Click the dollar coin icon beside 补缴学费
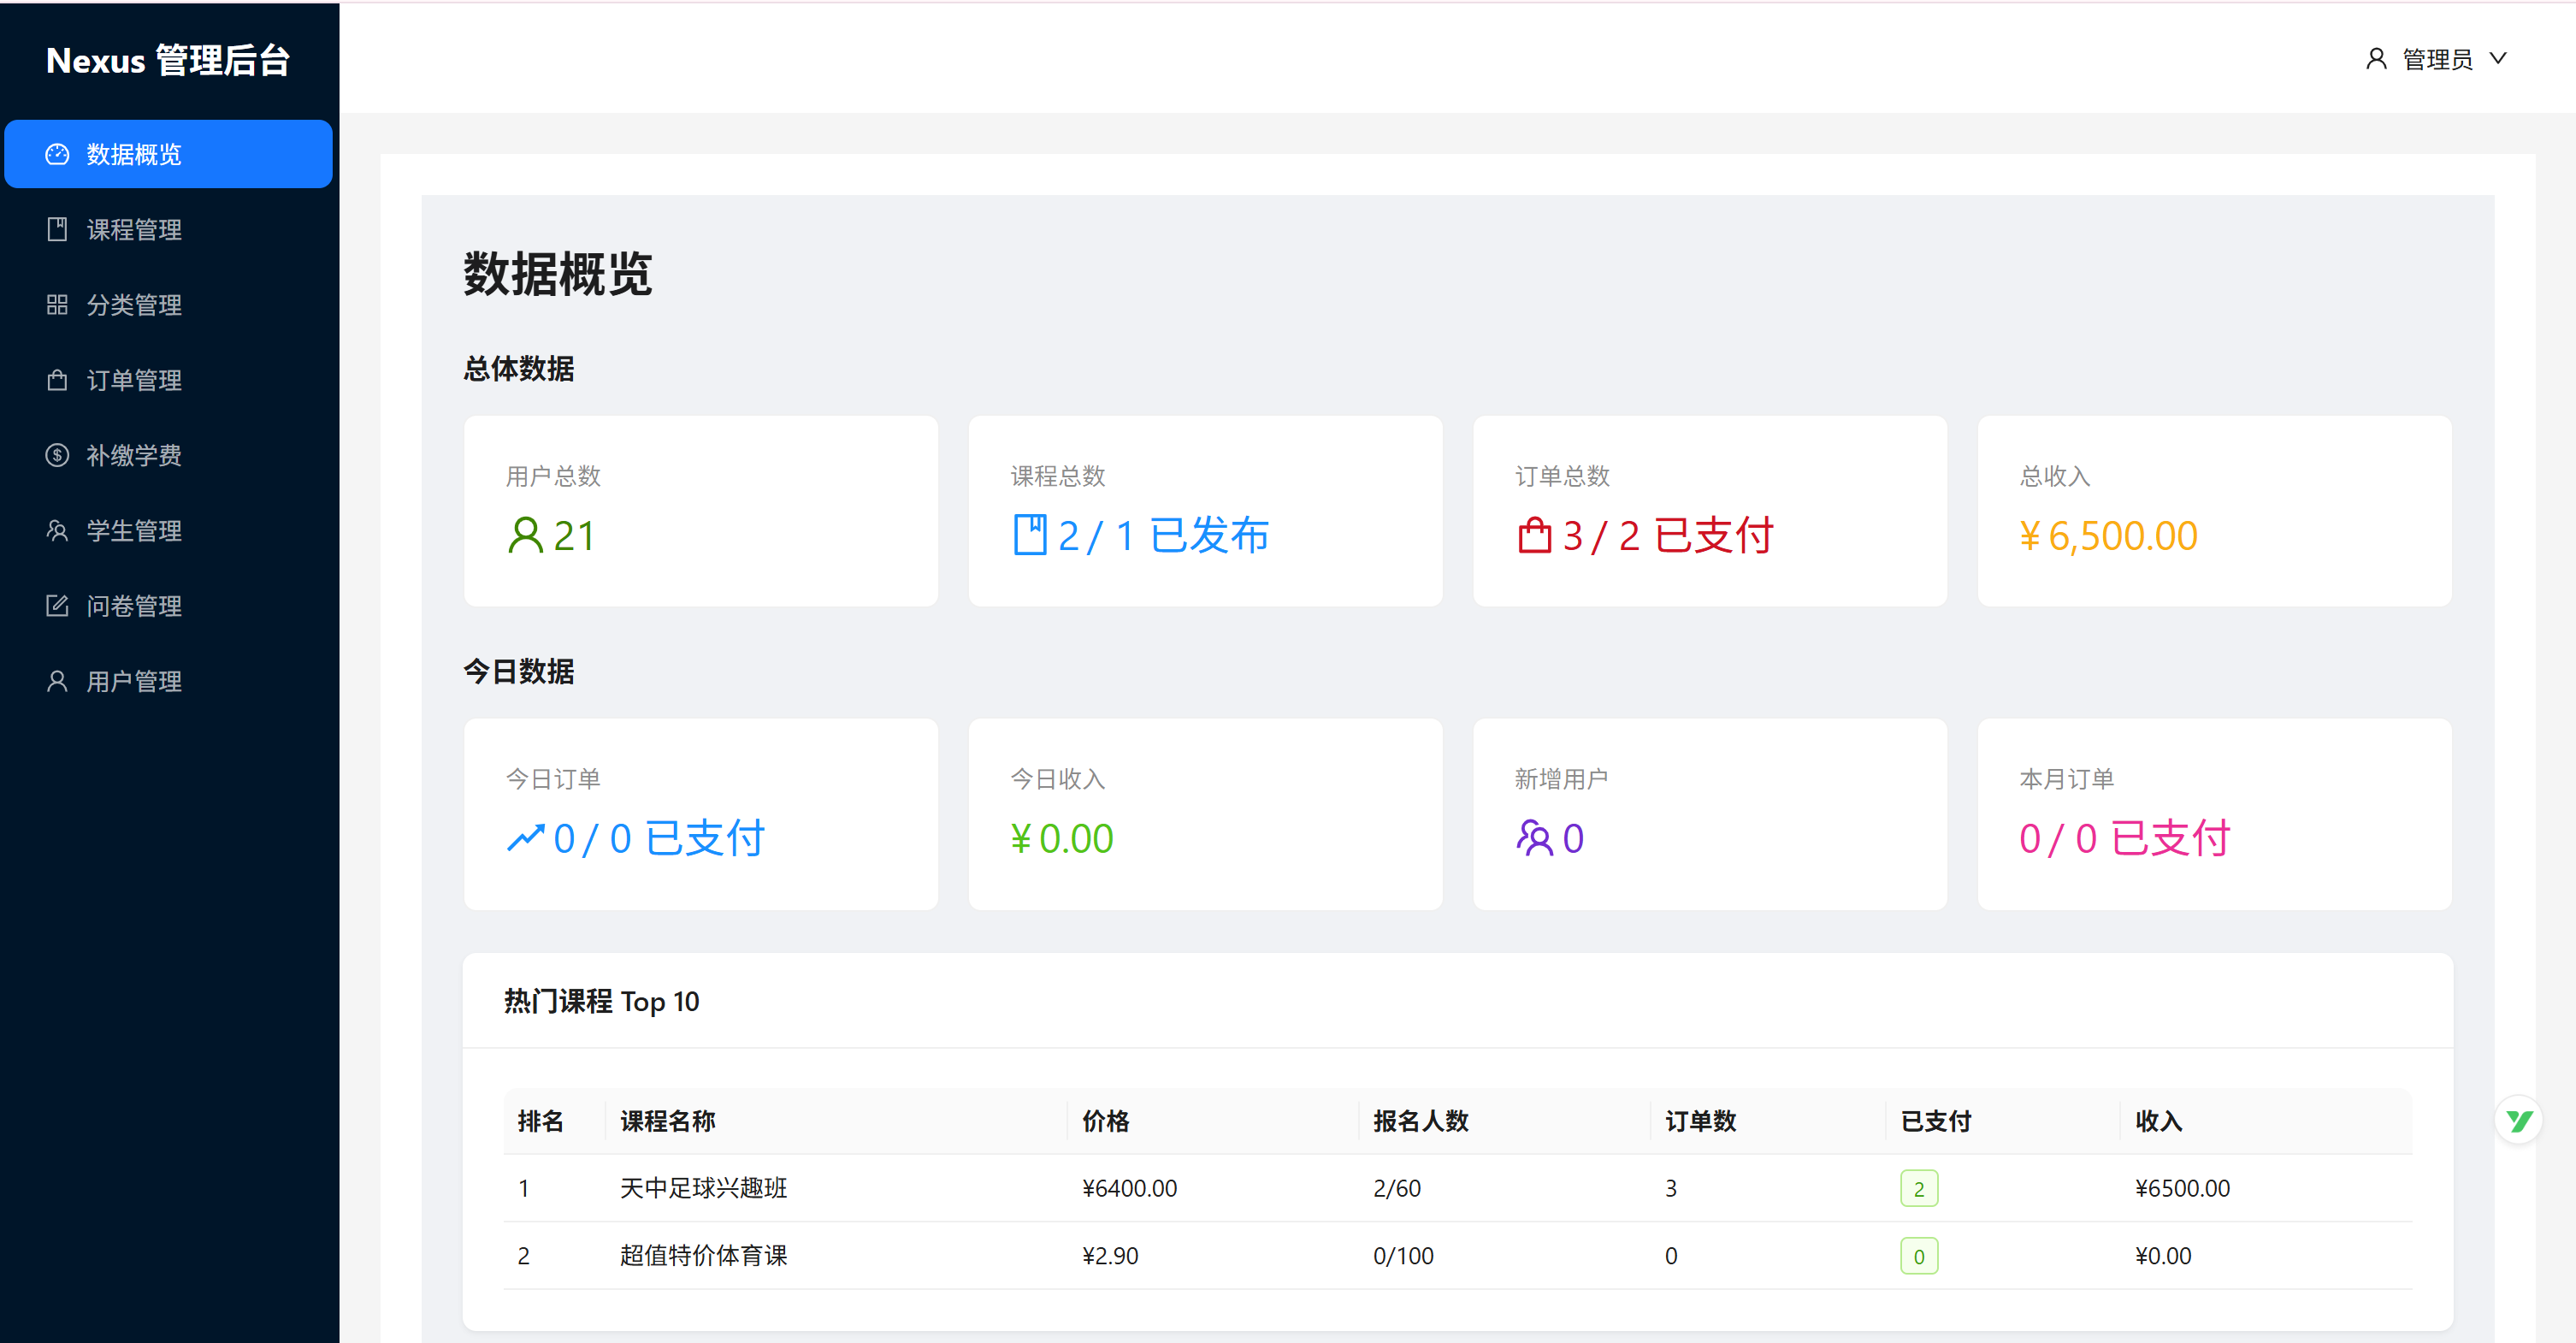The height and width of the screenshot is (1343, 2576). tap(57, 455)
